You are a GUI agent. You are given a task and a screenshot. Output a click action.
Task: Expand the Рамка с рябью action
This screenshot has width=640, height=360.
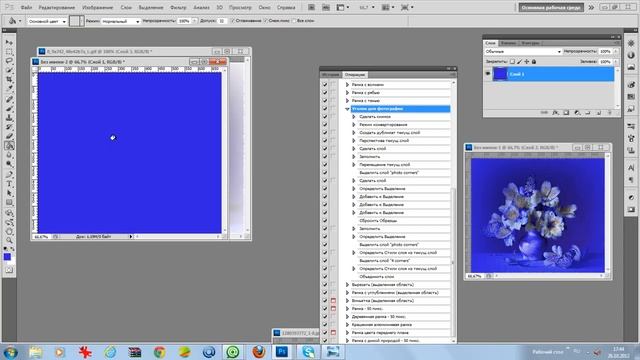(347, 93)
